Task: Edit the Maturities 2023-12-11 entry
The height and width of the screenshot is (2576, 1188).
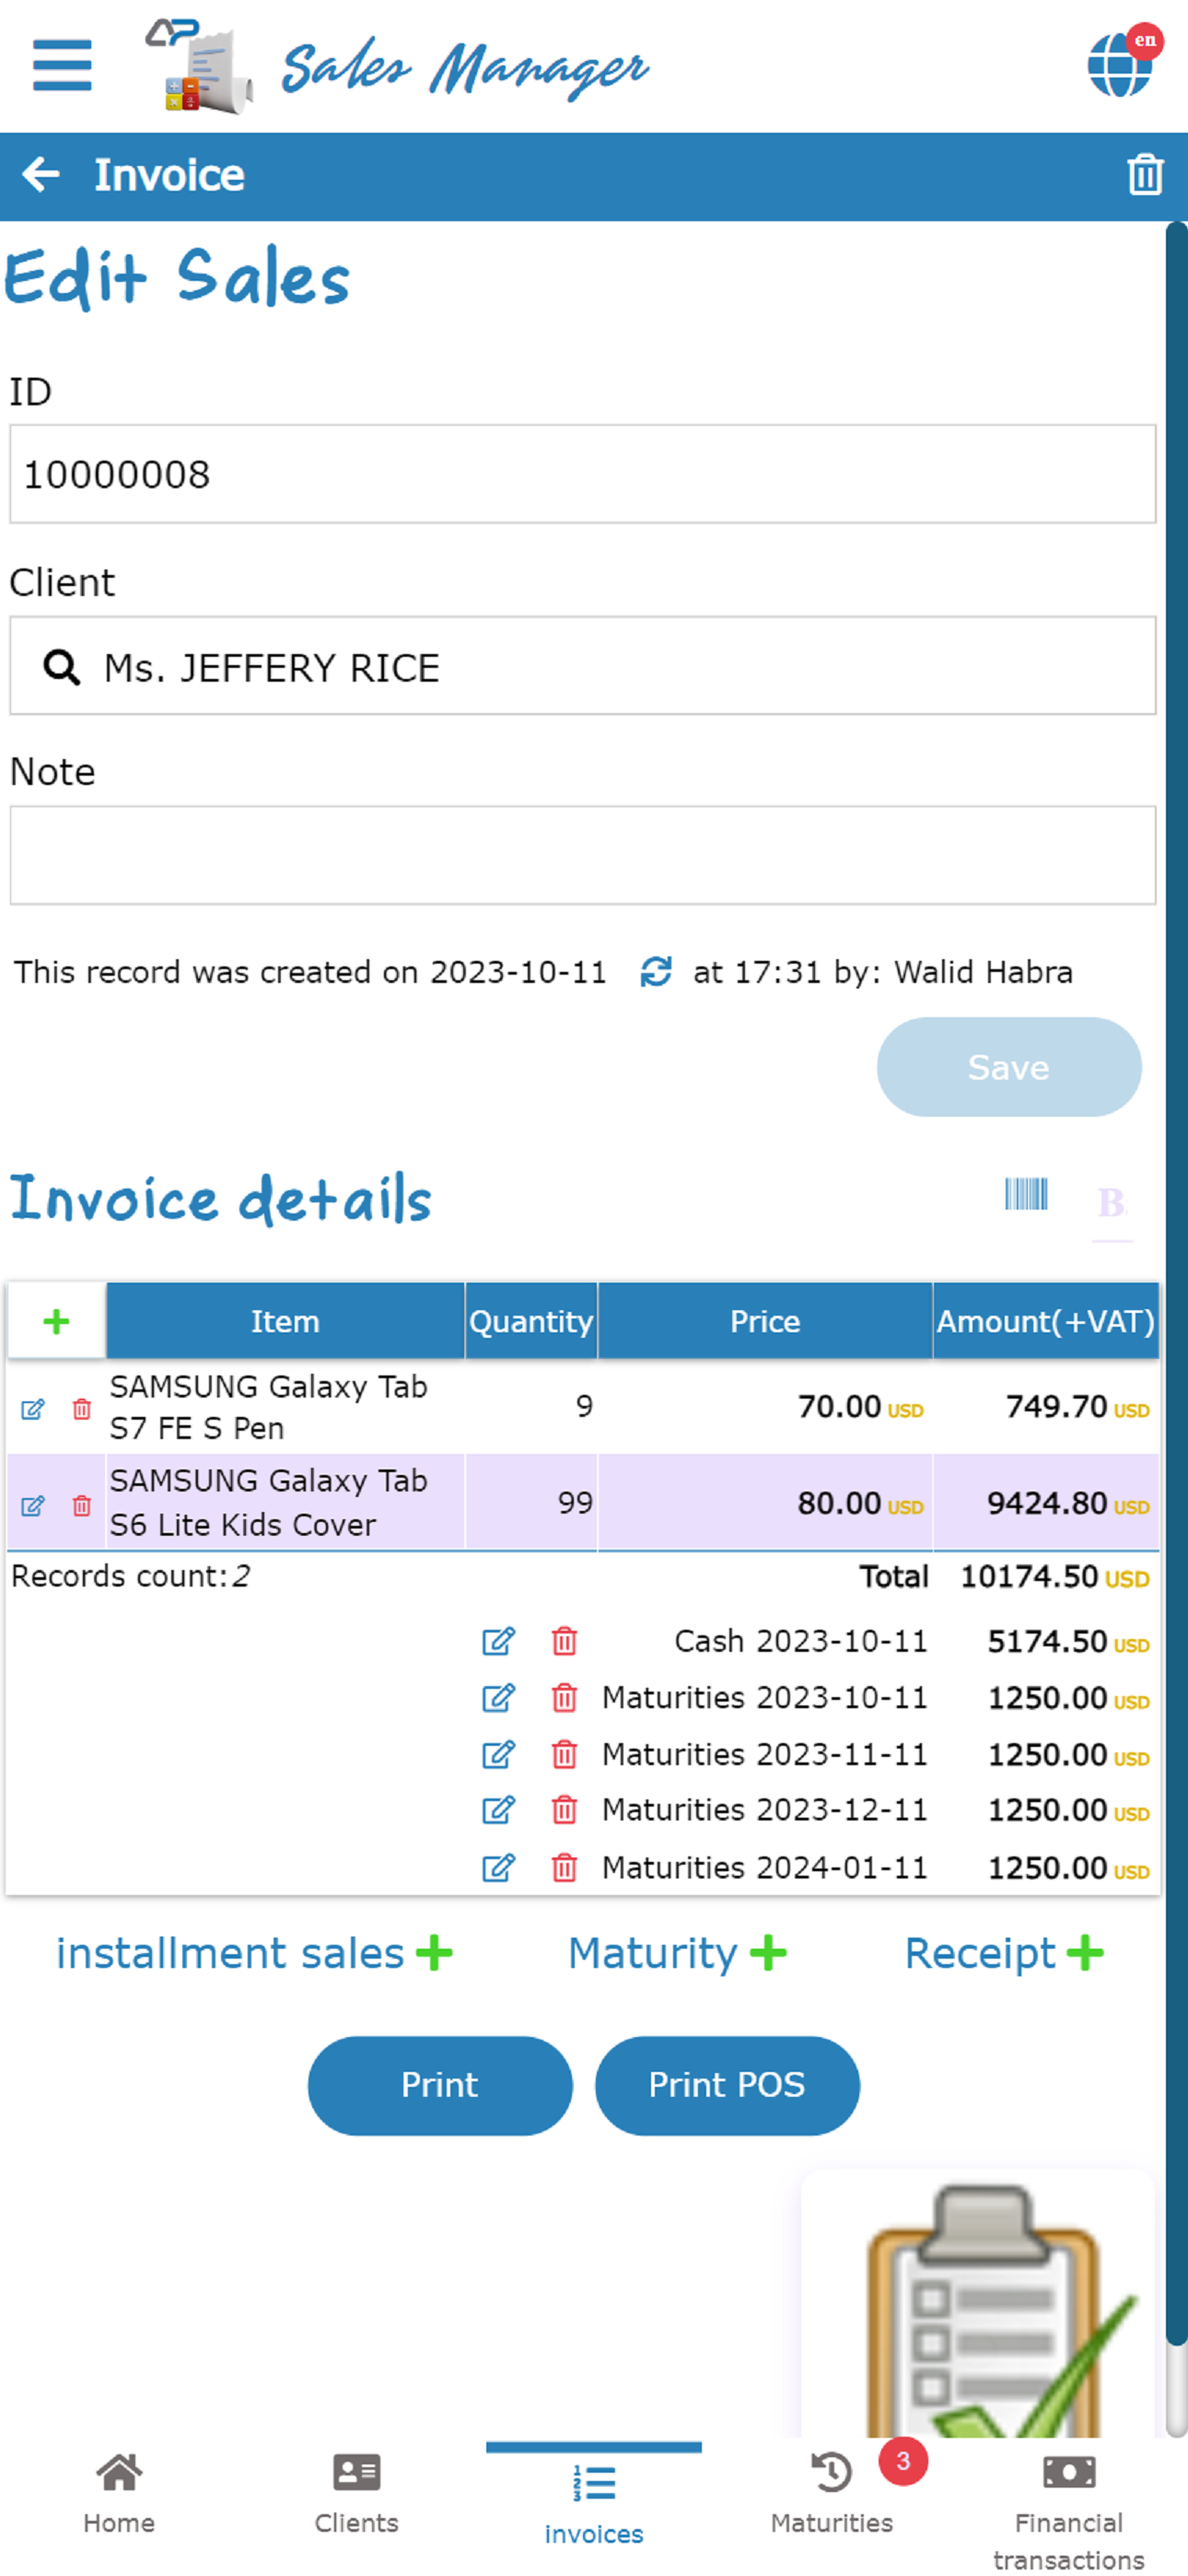Action: [498, 1809]
